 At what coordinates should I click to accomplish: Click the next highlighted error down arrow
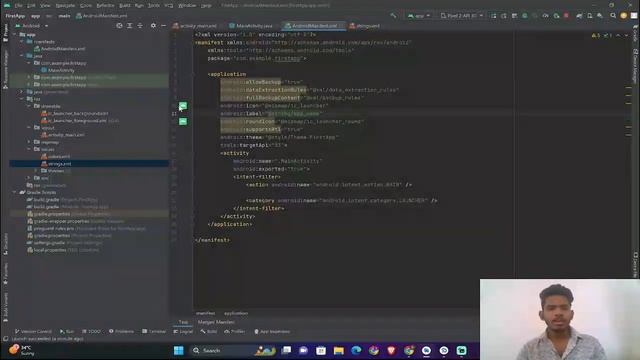coord(626,36)
